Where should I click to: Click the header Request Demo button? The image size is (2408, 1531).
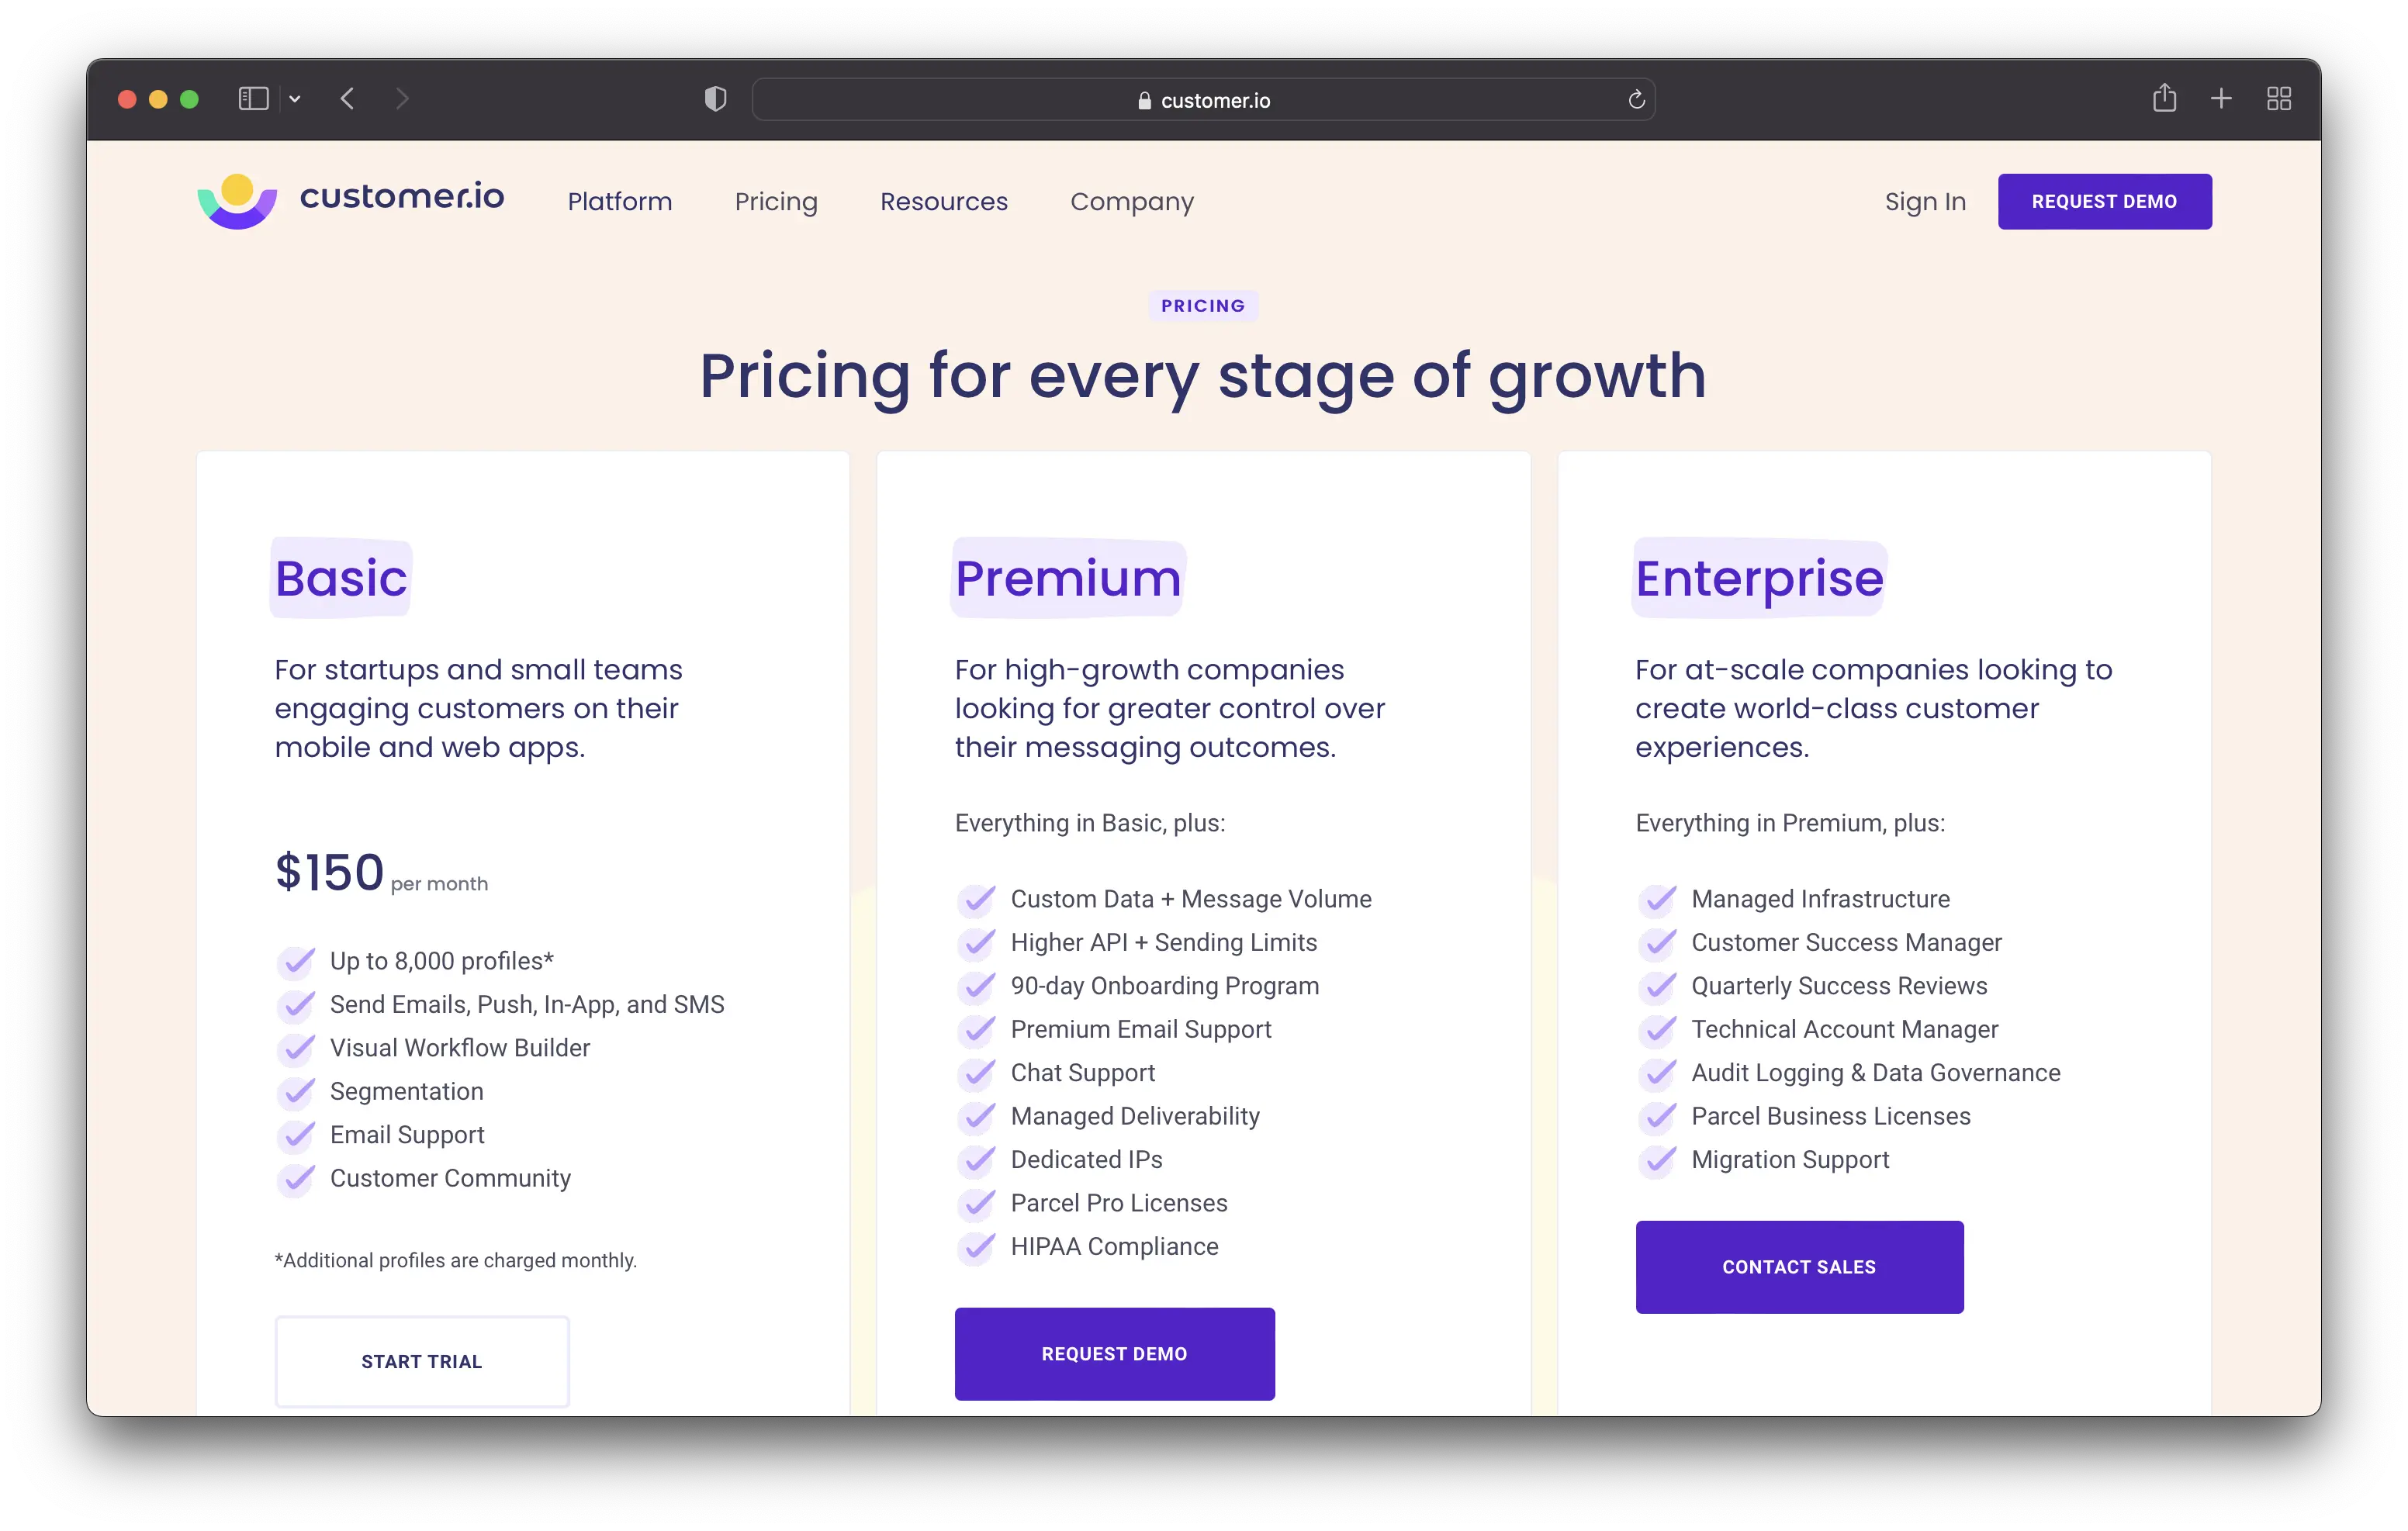tap(2104, 201)
